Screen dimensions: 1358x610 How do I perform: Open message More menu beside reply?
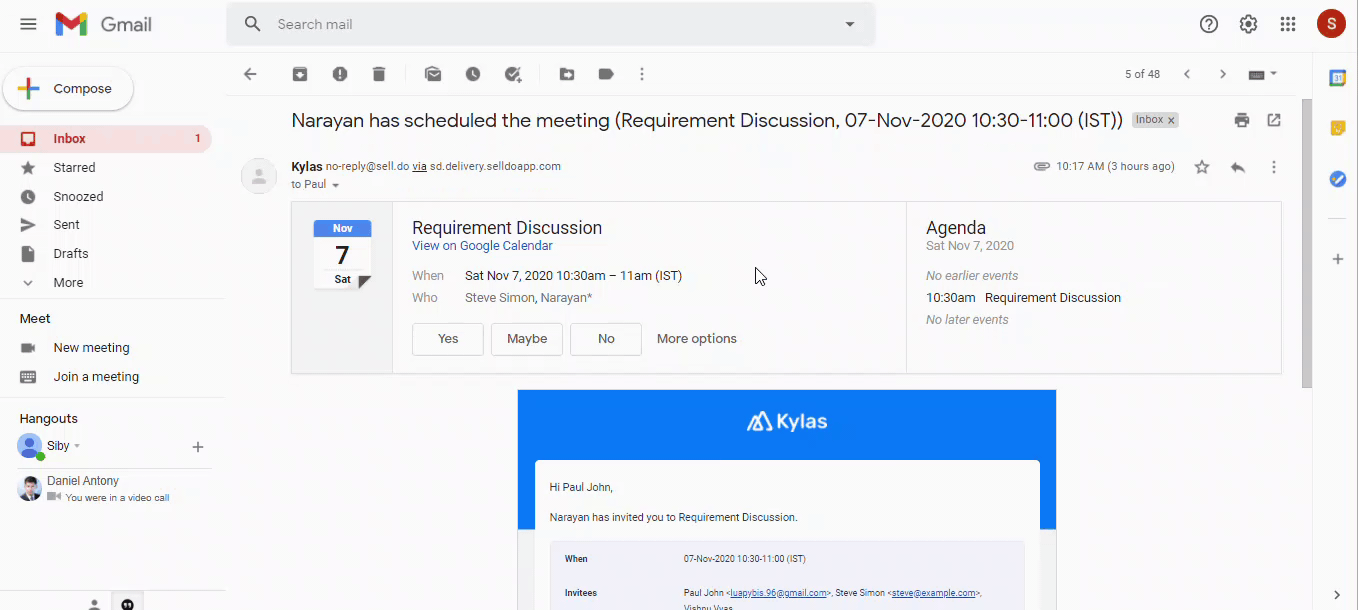pos(1274,167)
